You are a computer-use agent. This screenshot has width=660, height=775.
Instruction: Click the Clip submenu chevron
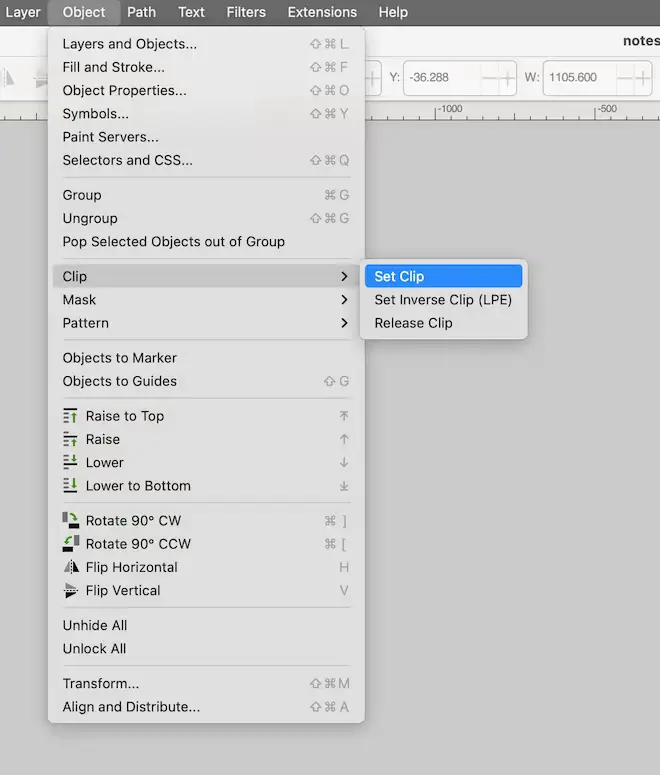pyautogui.click(x=344, y=277)
